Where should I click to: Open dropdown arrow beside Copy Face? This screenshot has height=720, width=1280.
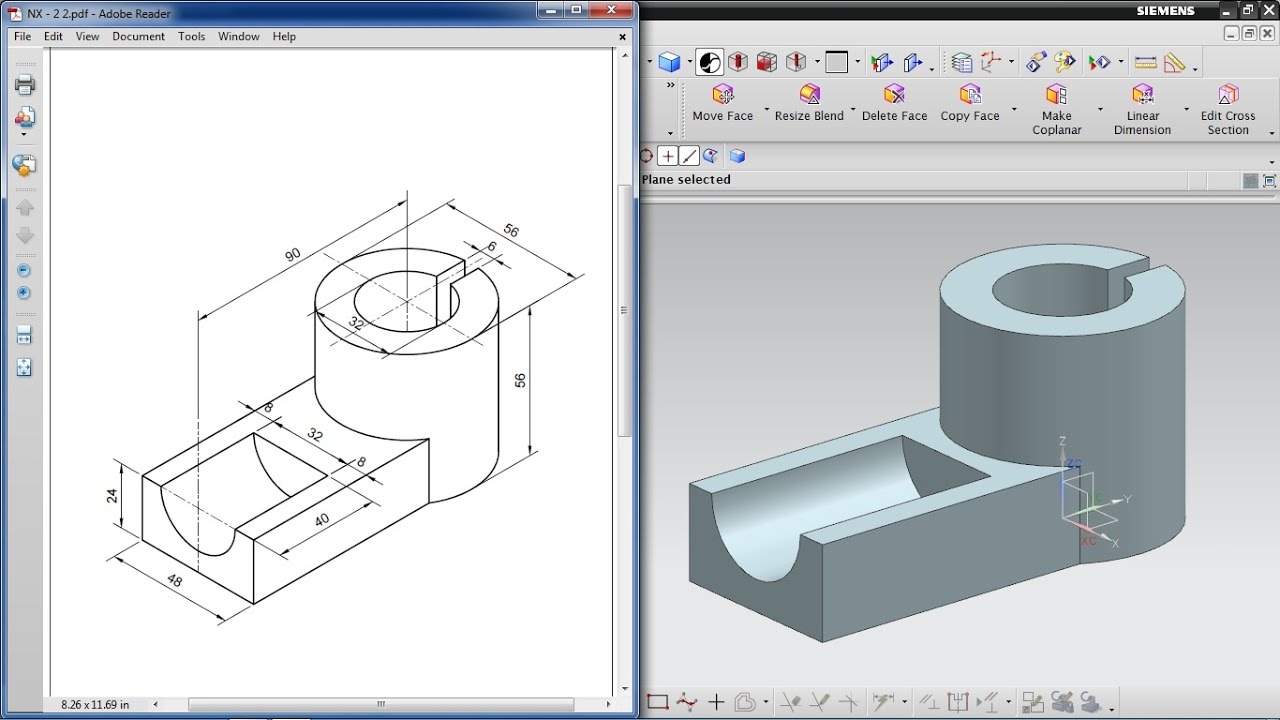[1014, 109]
